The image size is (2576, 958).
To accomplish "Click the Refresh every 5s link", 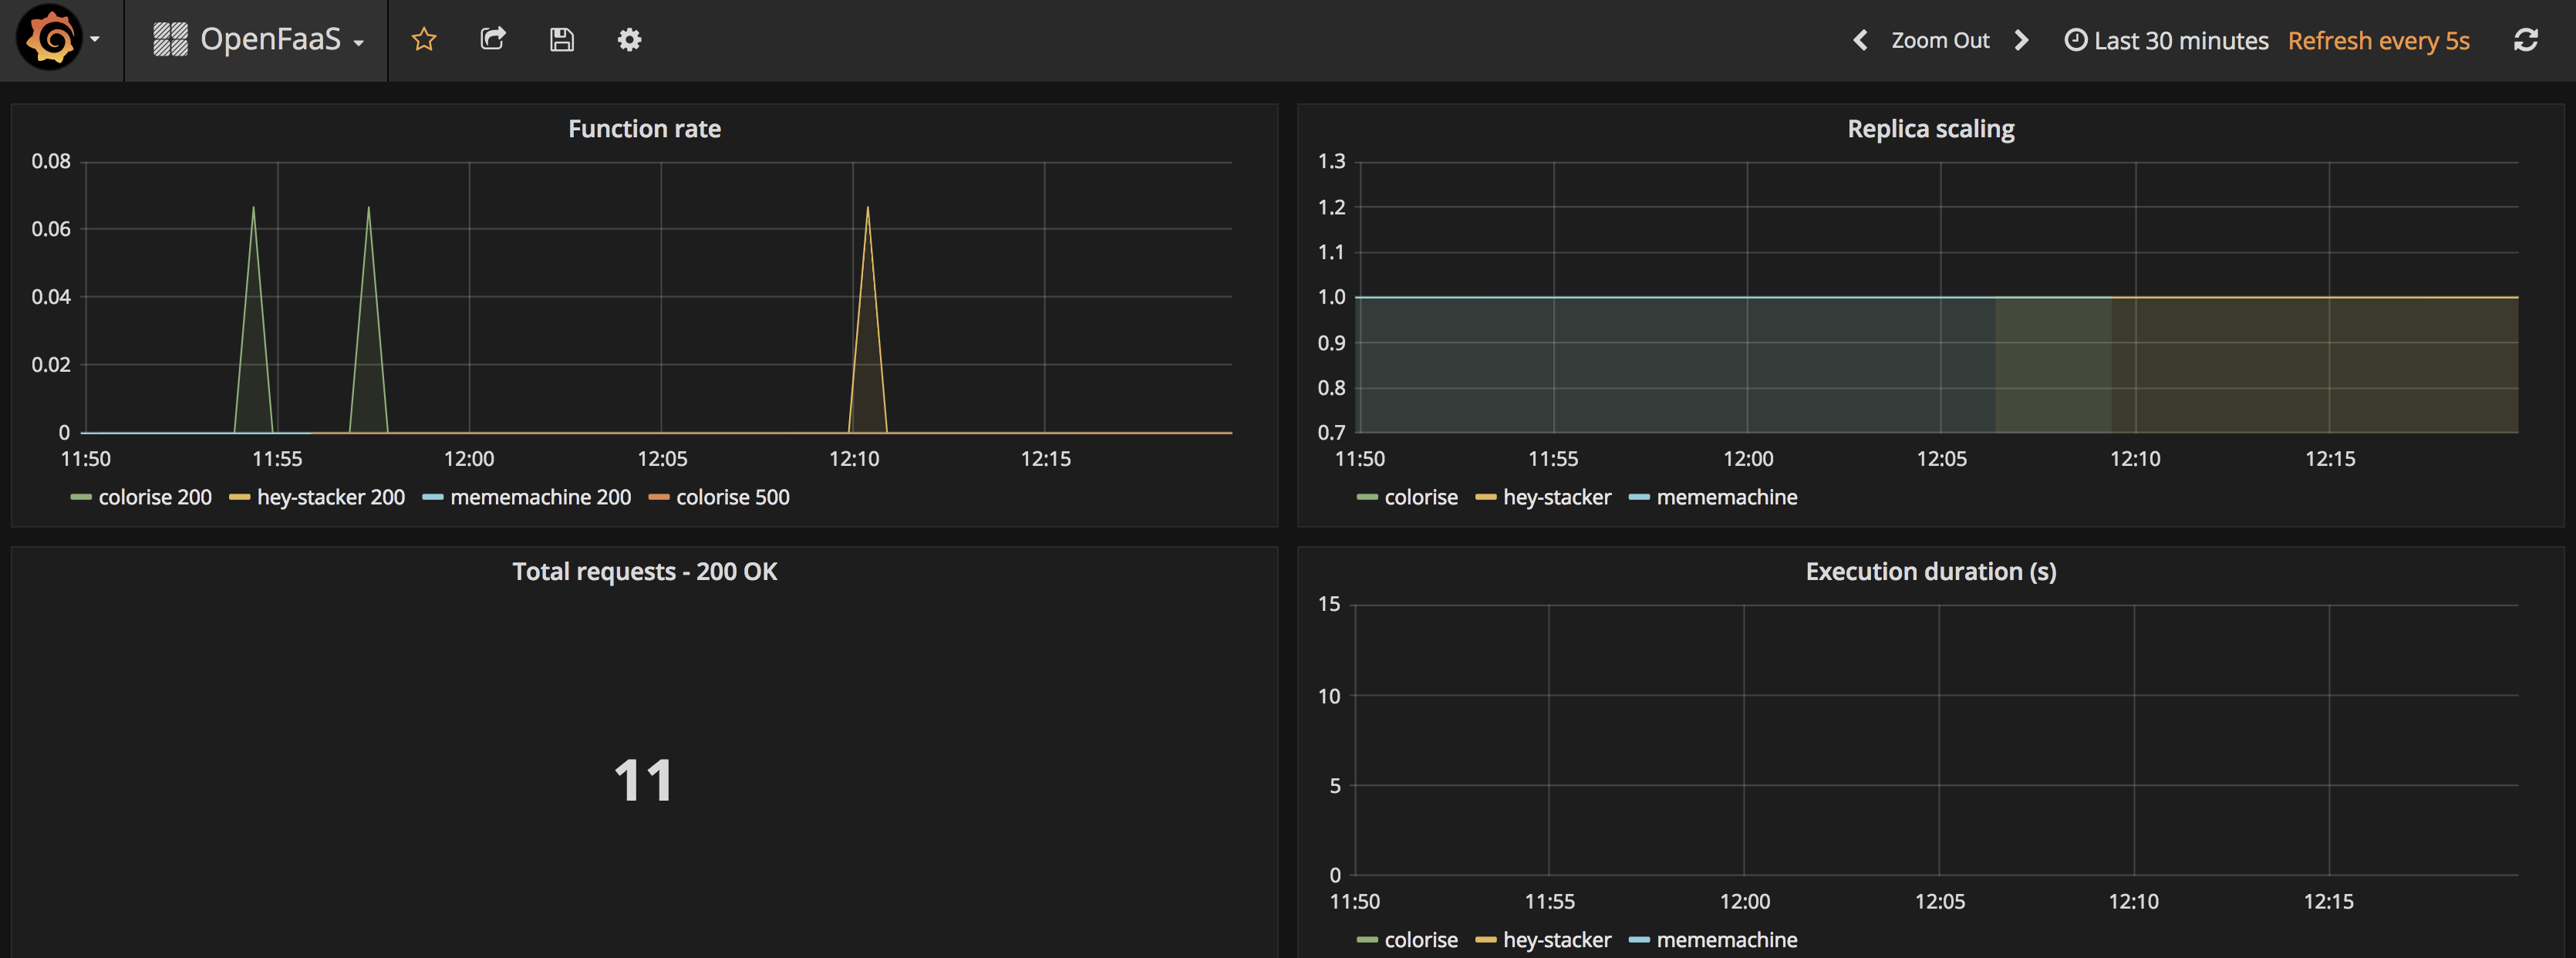I will pos(2378,41).
